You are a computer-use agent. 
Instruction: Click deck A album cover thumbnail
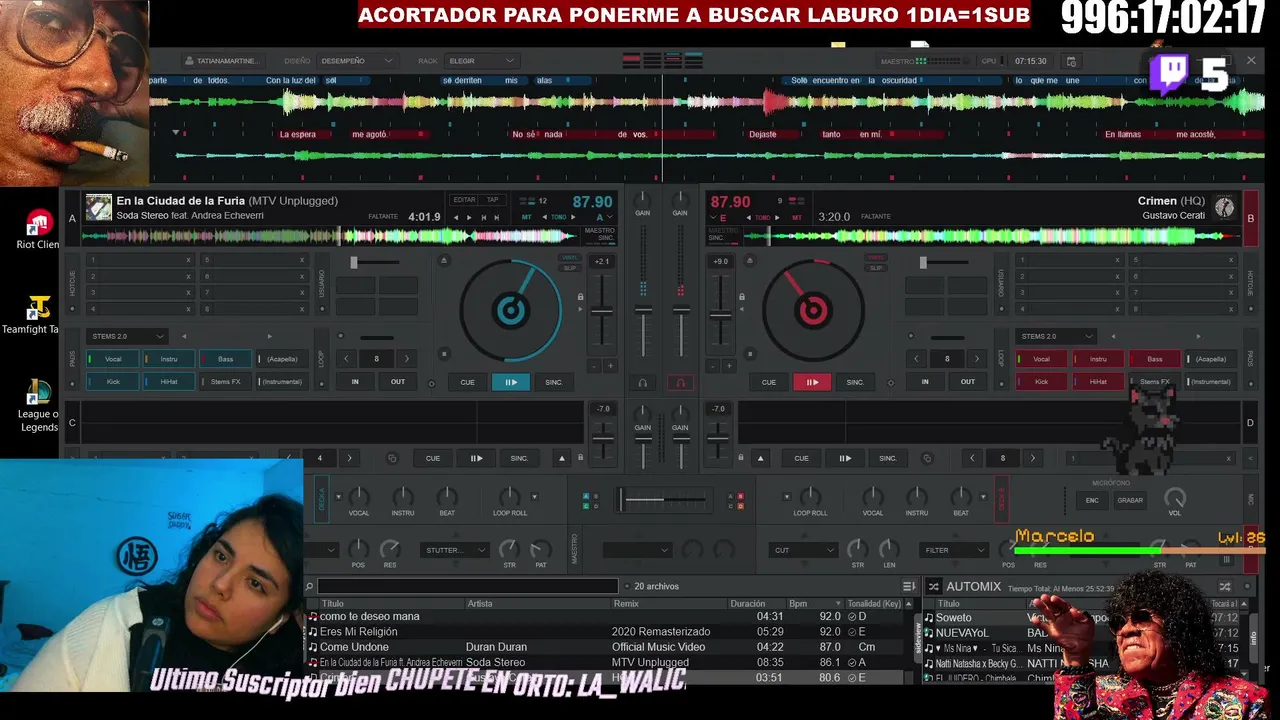coord(98,207)
